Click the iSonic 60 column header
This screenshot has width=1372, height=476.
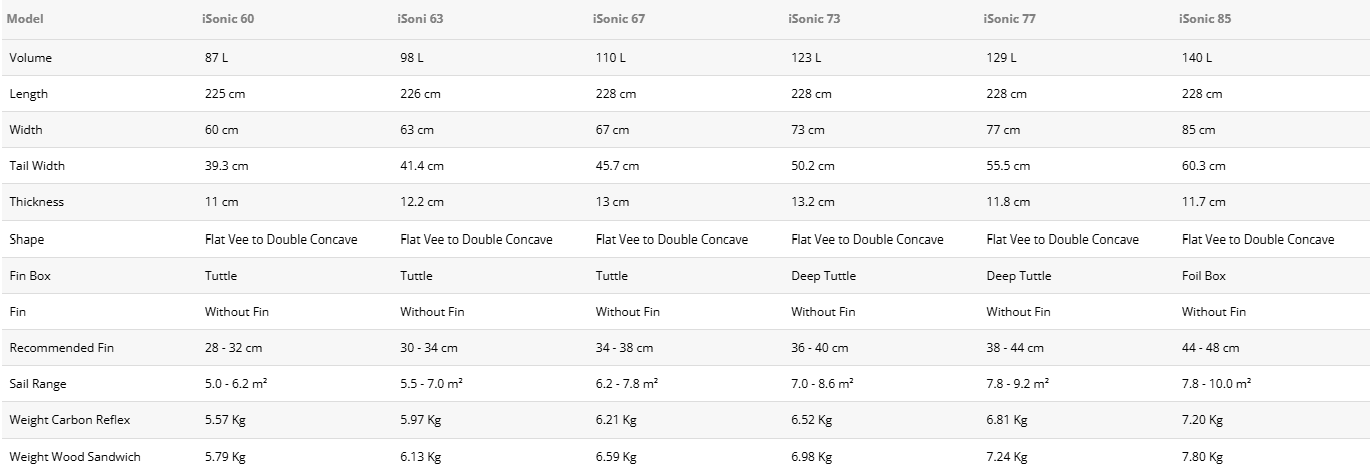click(x=229, y=19)
